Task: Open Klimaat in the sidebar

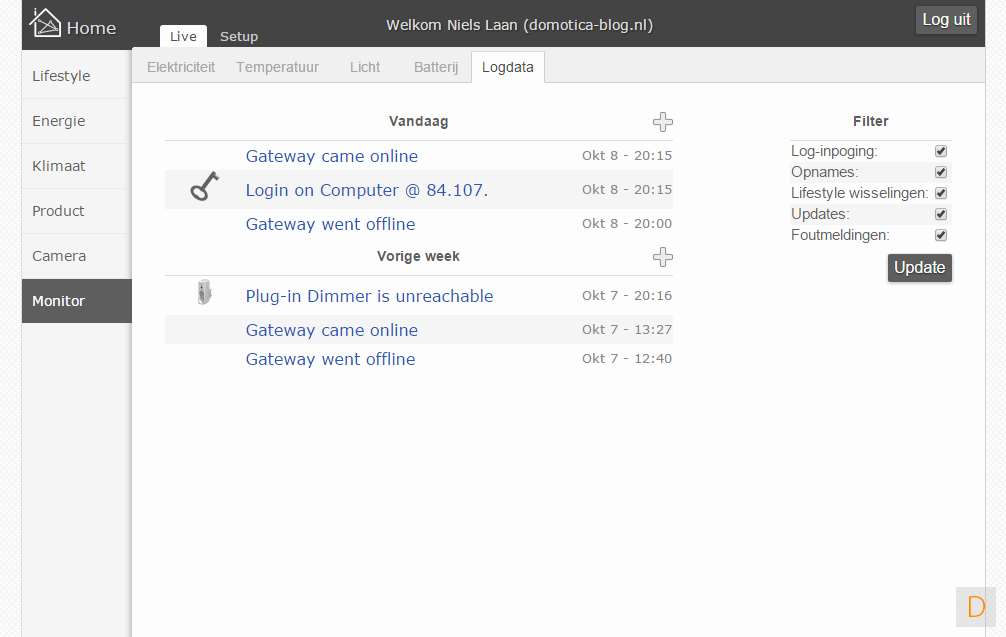Action: click(x=77, y=166)
